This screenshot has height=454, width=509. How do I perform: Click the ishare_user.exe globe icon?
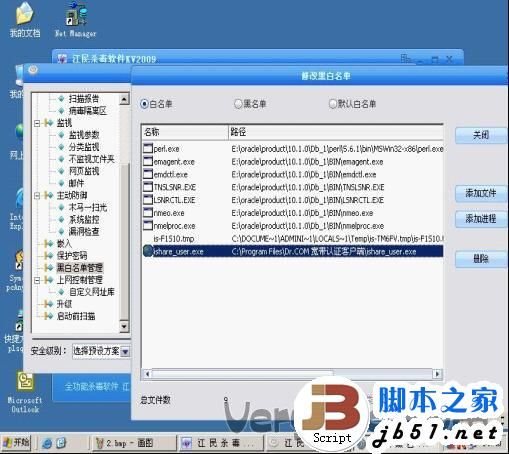pyautogui.click(x=148, y=251)
